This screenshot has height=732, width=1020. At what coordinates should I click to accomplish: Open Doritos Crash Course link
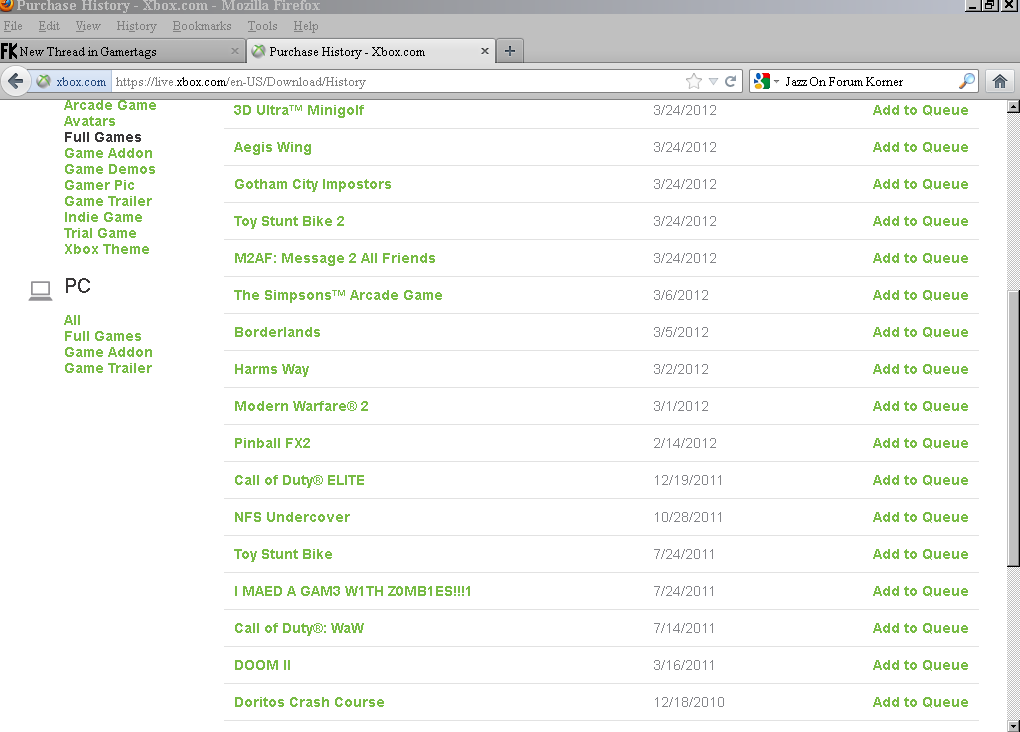[x=309, y=702]
